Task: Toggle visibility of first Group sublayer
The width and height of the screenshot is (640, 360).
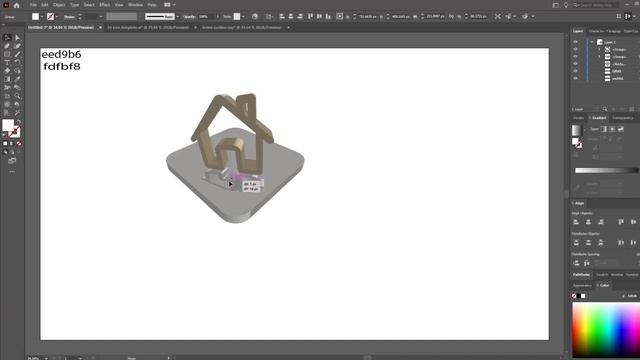Action: point(576,49)
